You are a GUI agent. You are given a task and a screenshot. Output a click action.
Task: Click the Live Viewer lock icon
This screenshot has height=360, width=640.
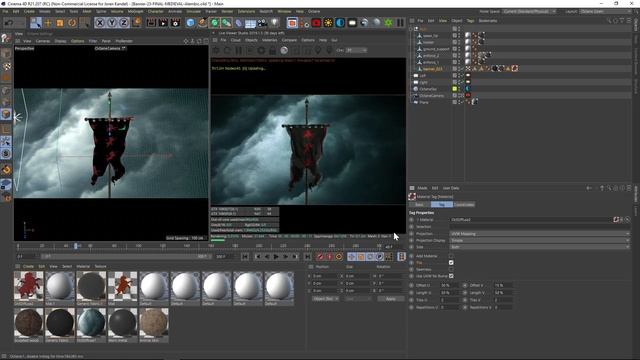coord(272,50)
